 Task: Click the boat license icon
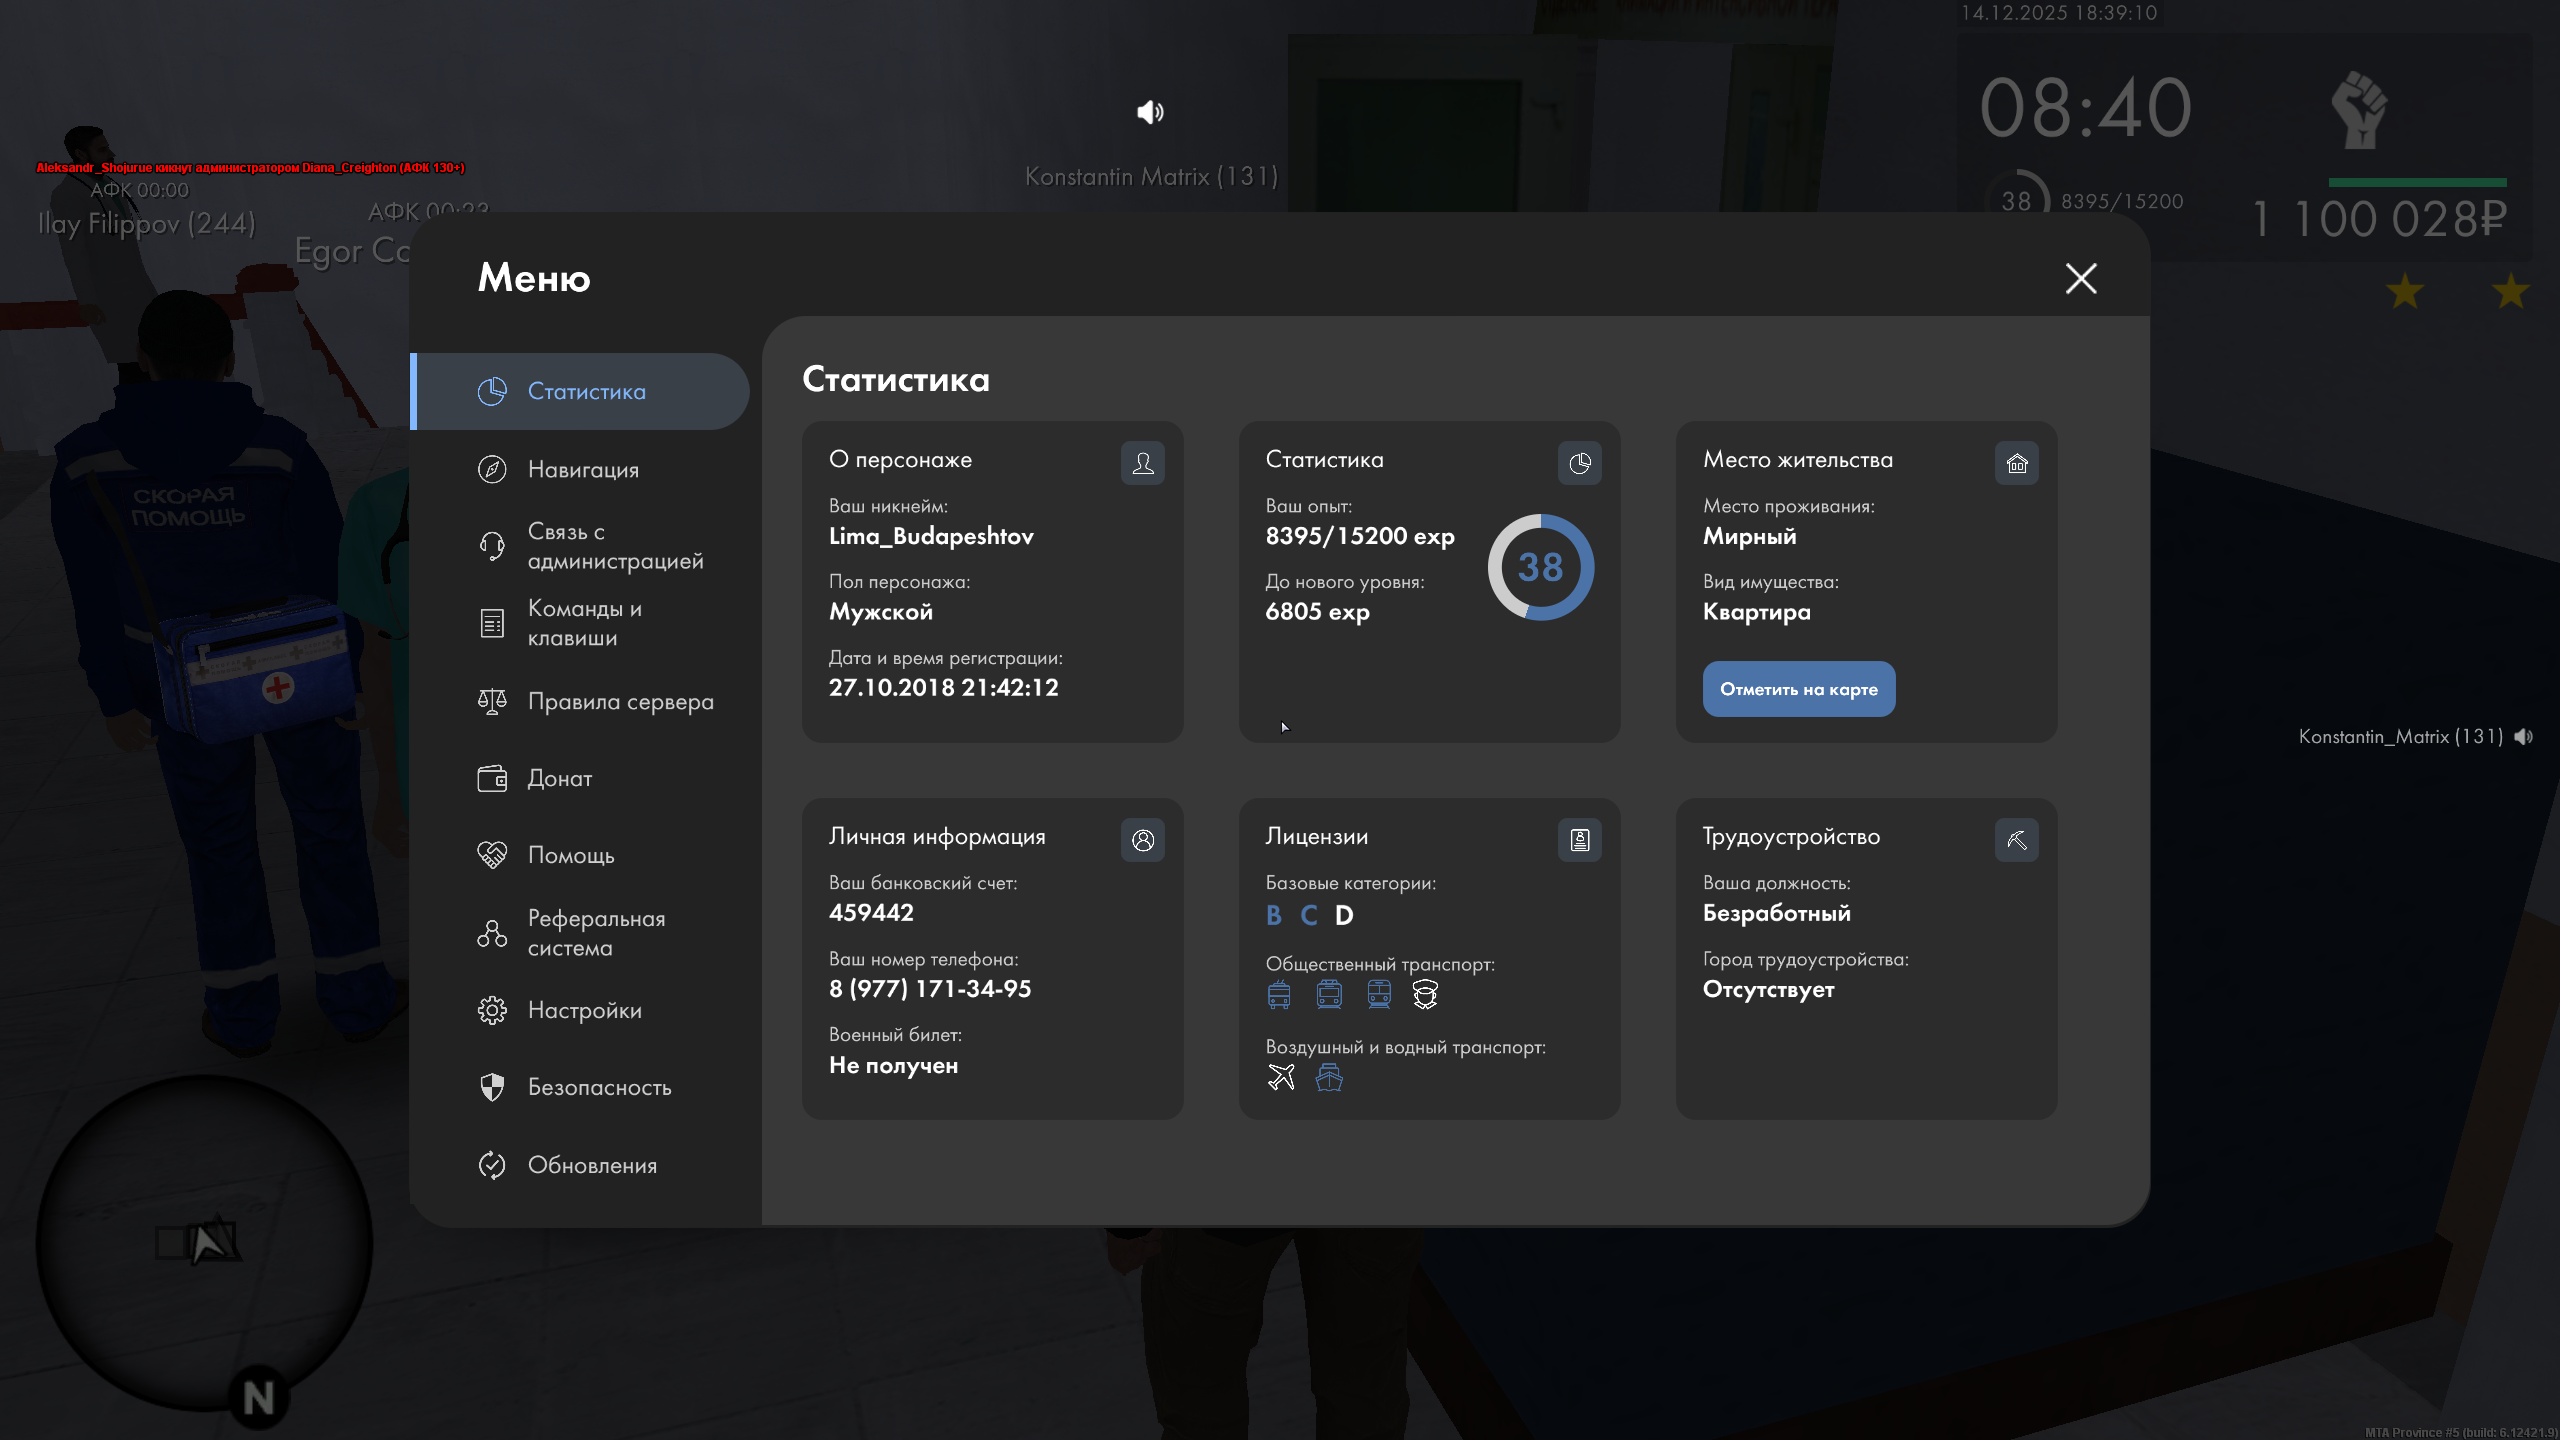[1329, 1077]
